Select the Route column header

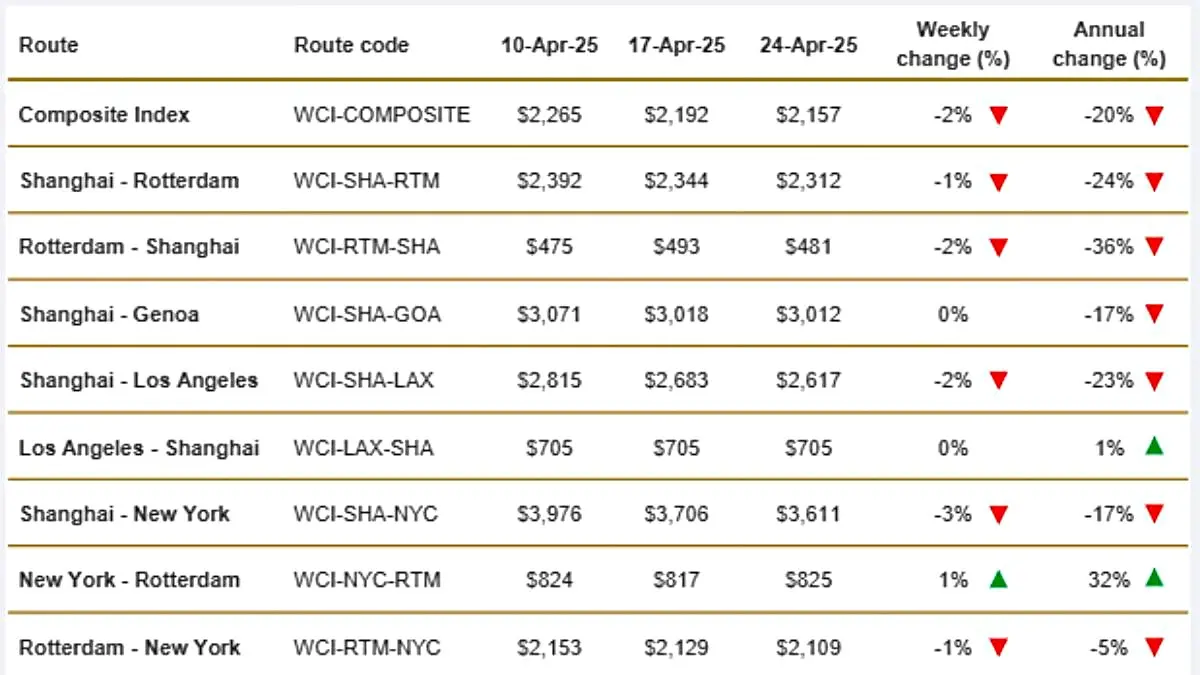pos(48,45)
